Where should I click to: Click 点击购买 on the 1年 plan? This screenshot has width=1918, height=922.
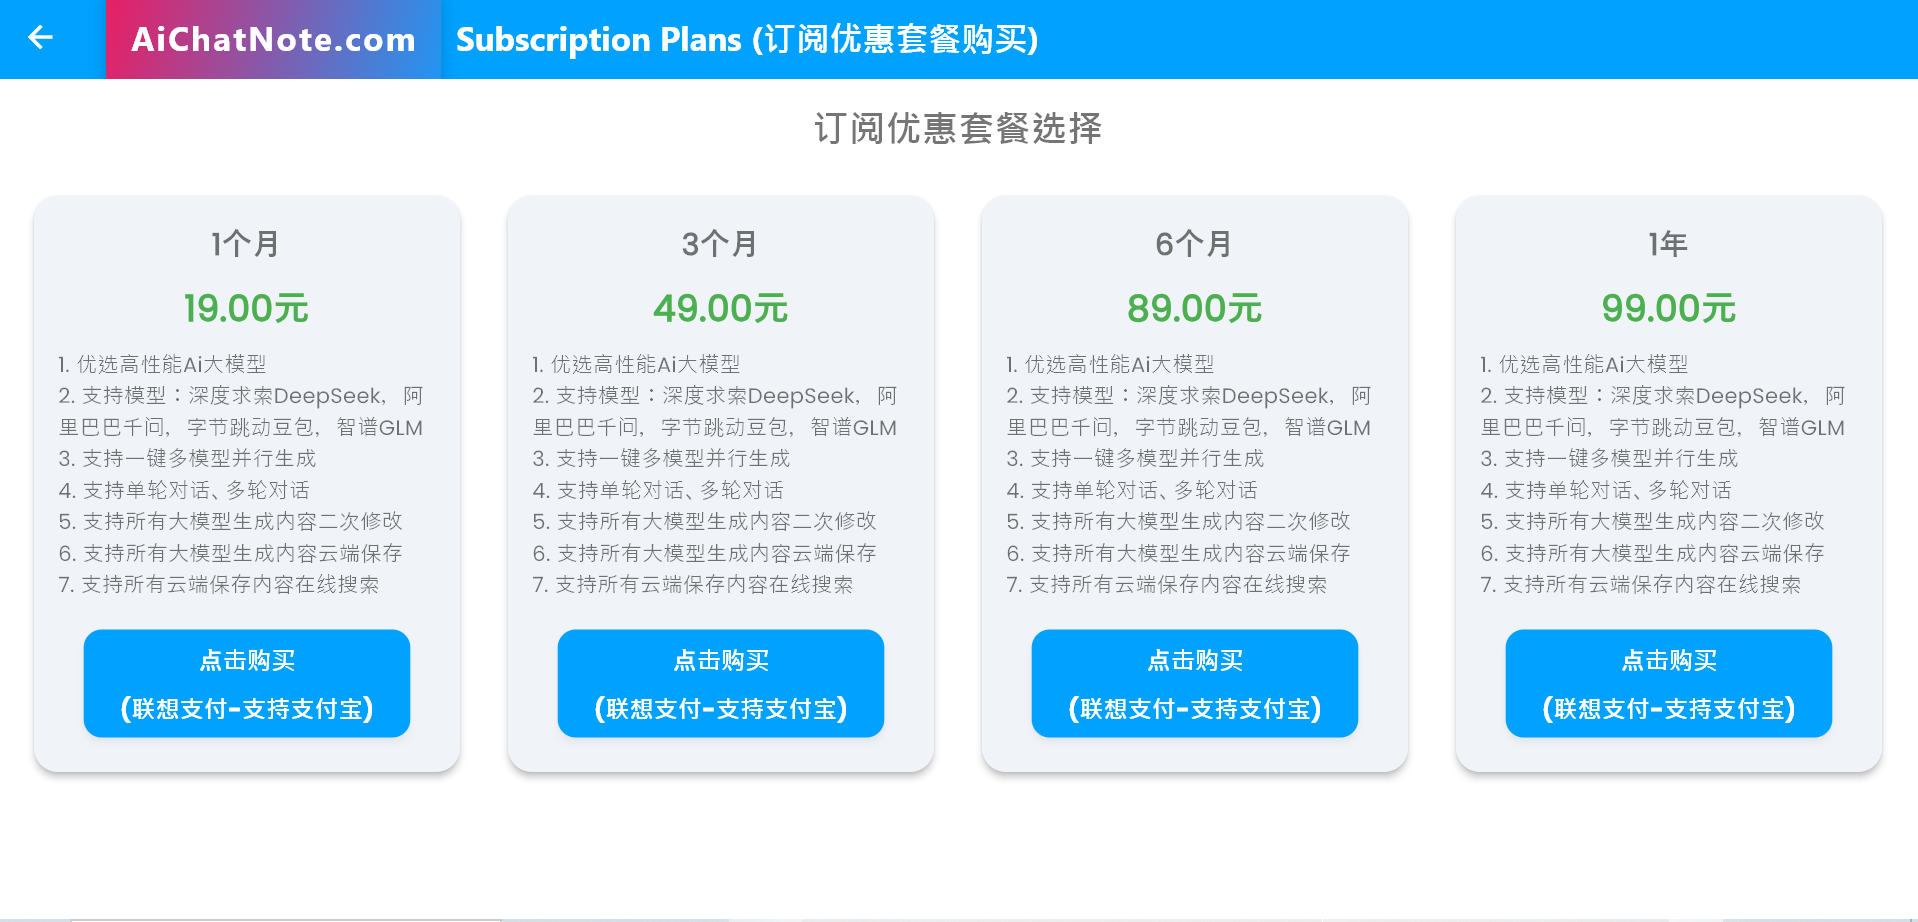coord(1667,683)
